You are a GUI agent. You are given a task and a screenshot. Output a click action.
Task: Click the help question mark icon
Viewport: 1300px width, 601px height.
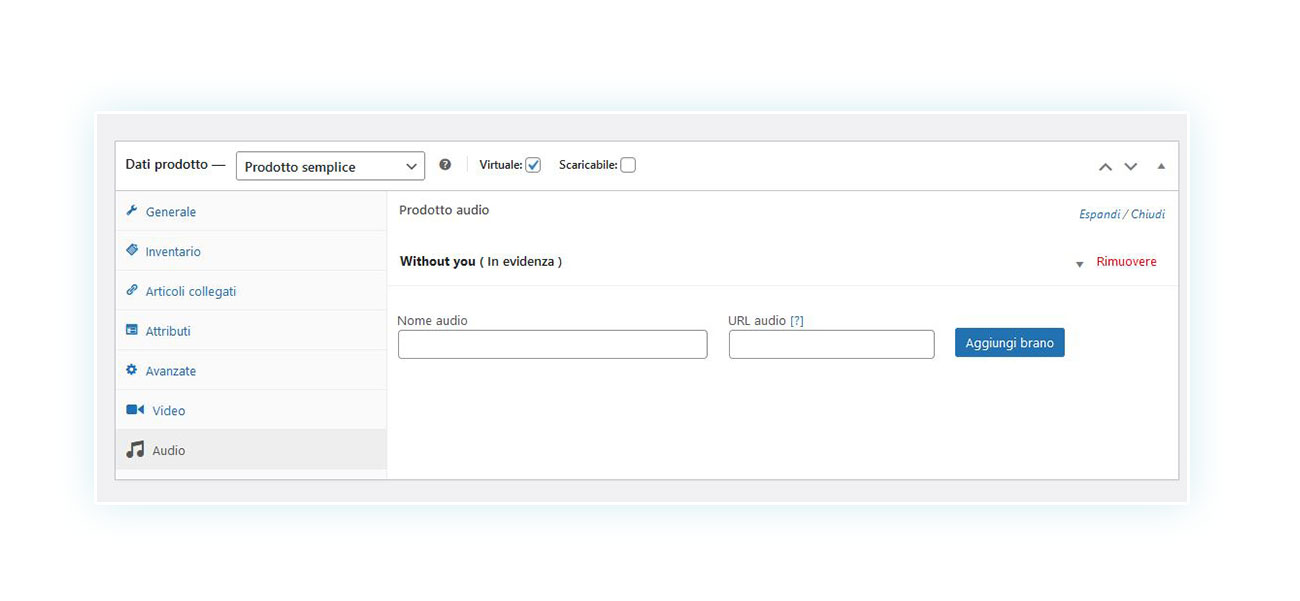click(x=445, y=165)
